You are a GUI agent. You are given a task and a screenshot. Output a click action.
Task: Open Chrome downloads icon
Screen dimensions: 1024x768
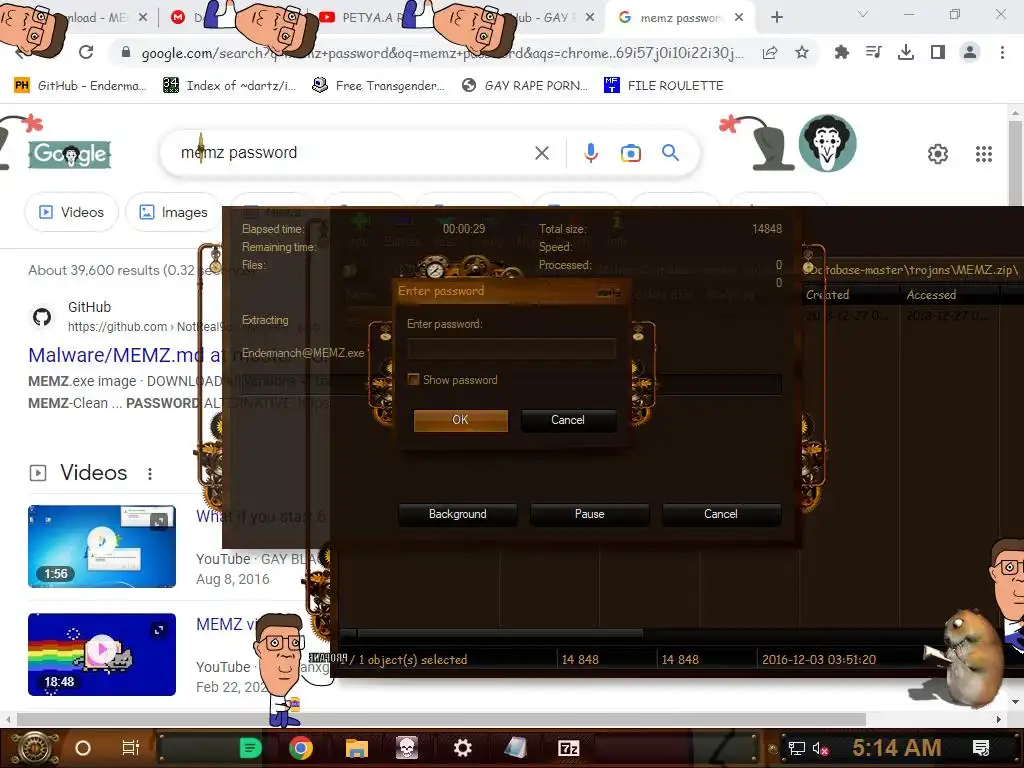click(x=906, y=52)
